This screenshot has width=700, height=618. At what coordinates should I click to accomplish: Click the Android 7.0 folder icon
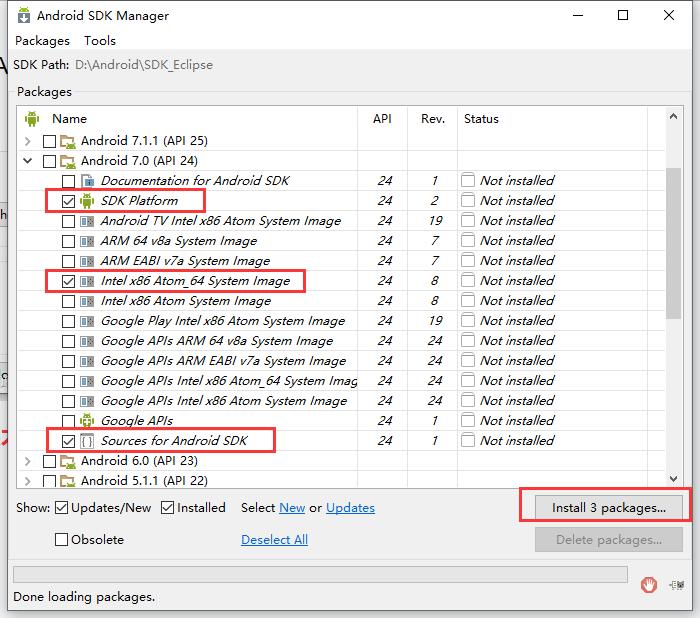[68, 161]
